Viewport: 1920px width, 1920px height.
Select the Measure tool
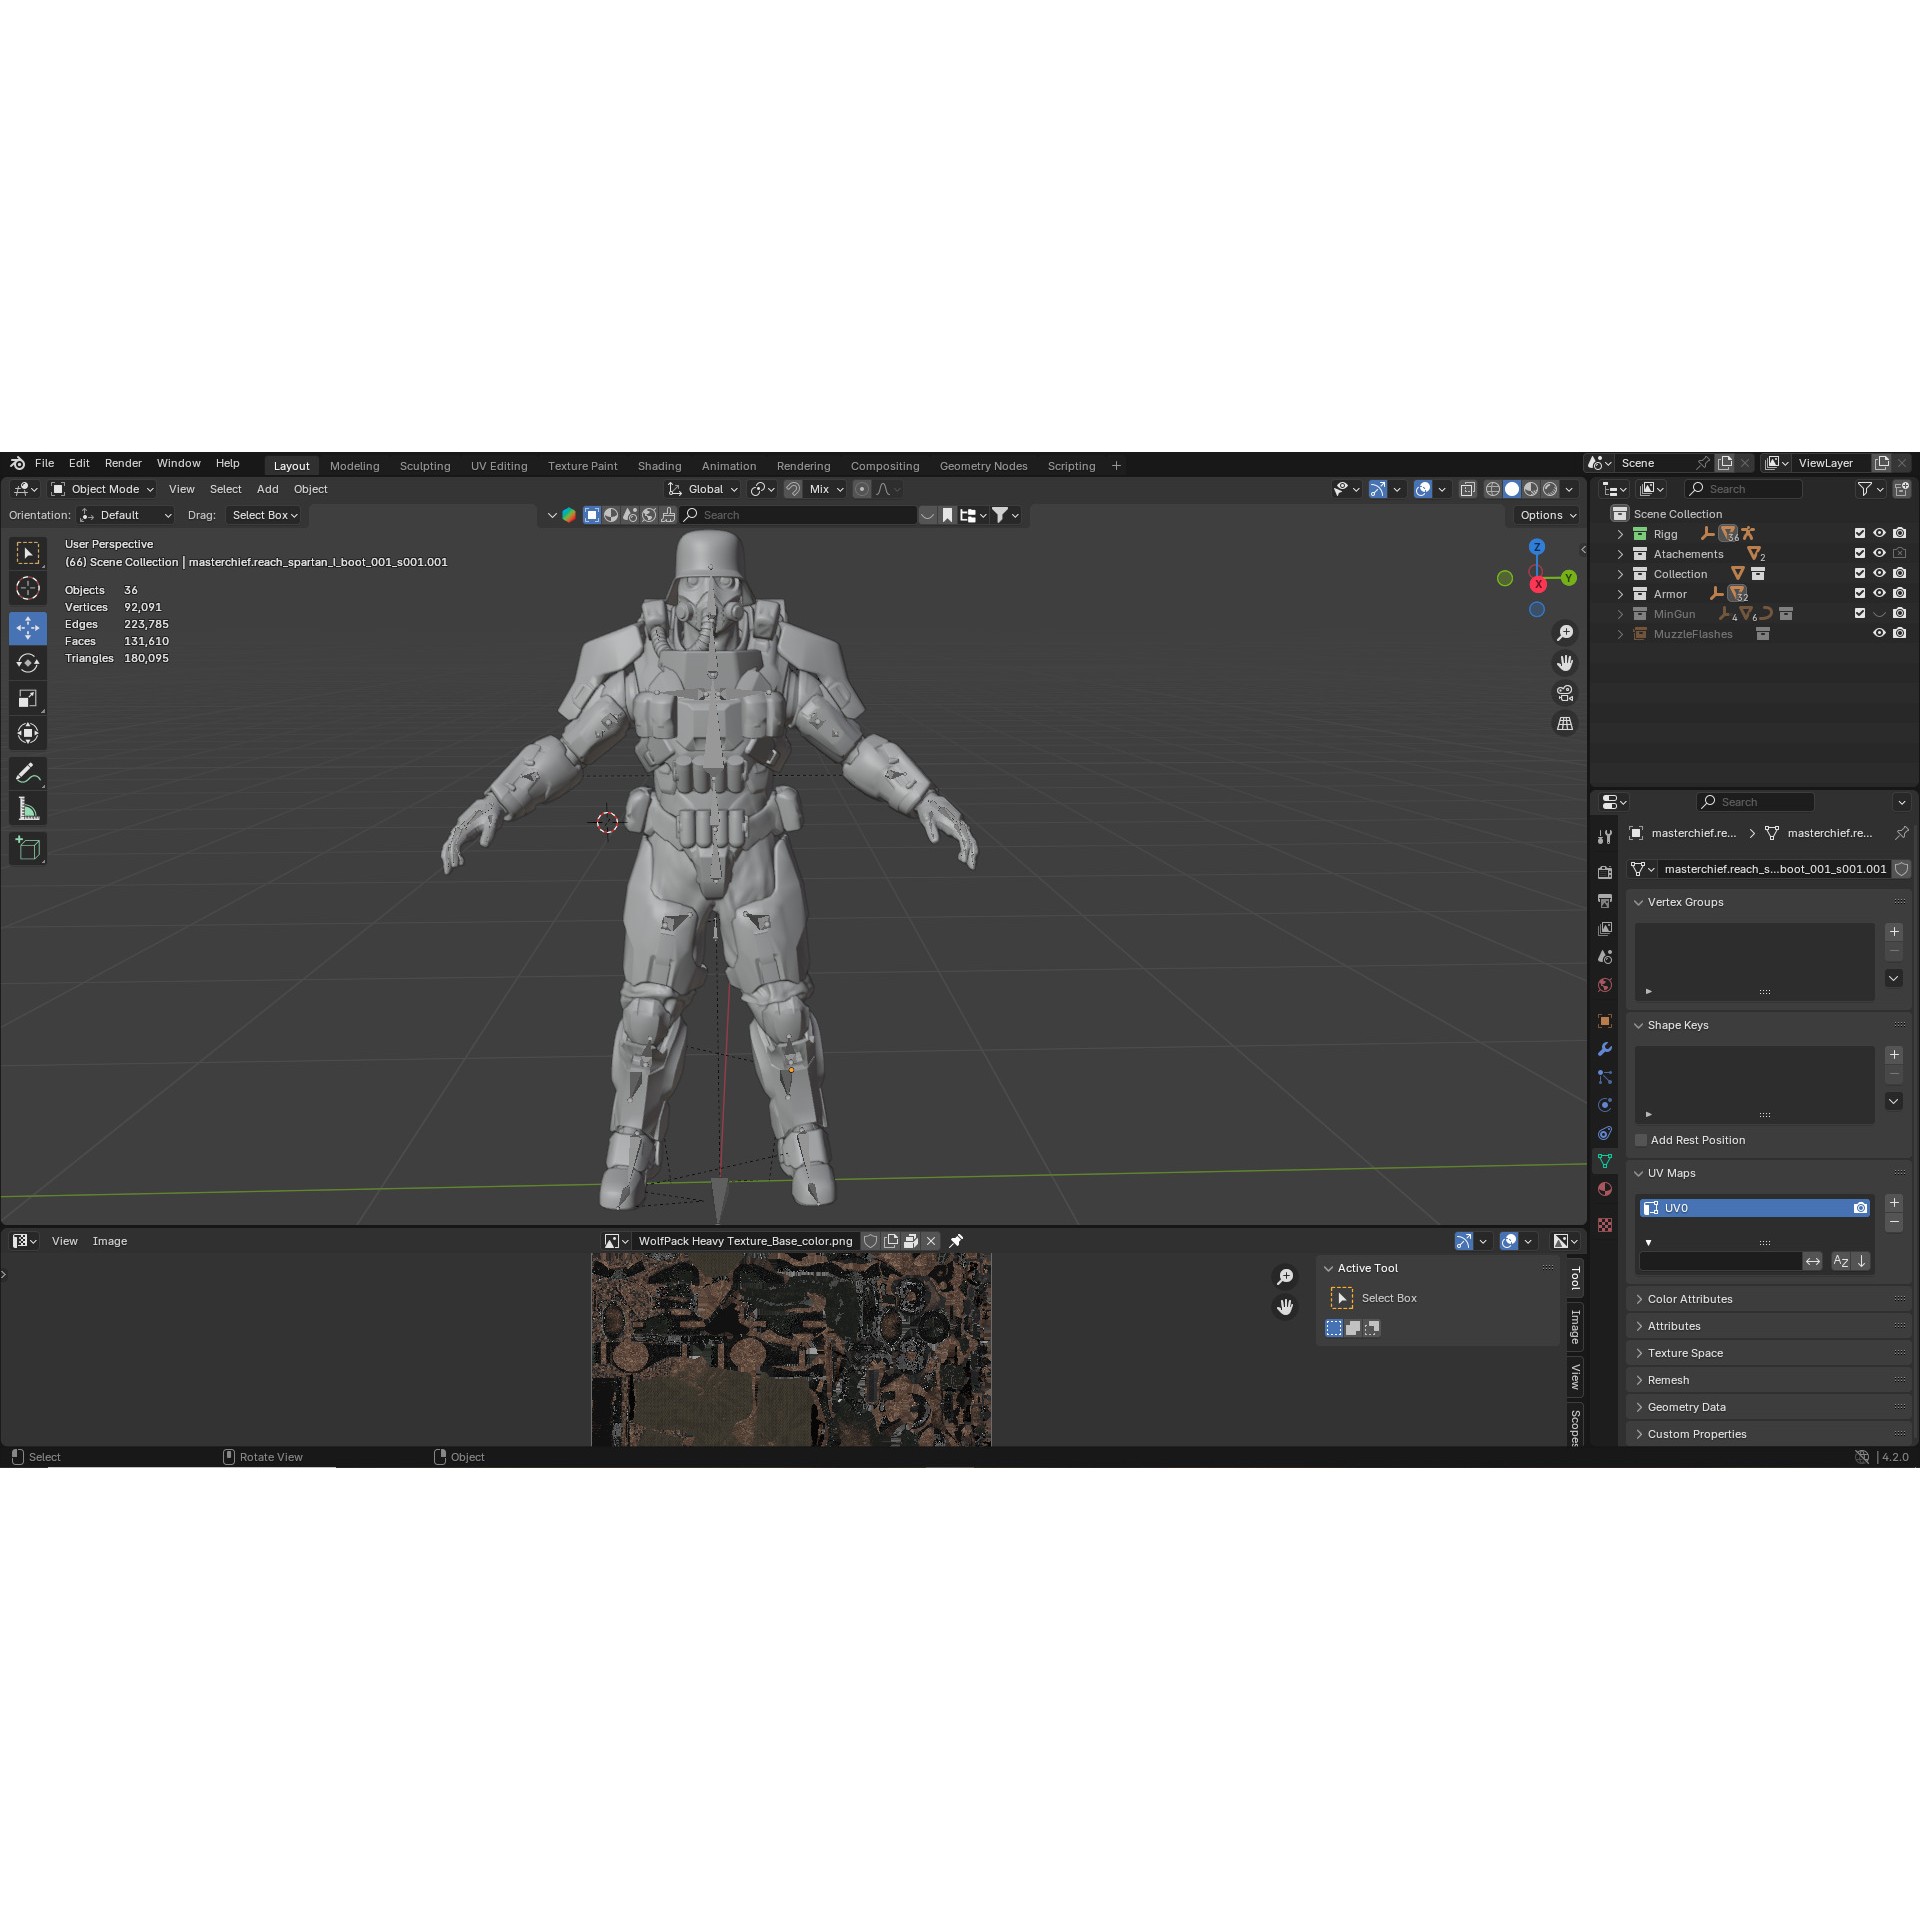pos(28,809)
